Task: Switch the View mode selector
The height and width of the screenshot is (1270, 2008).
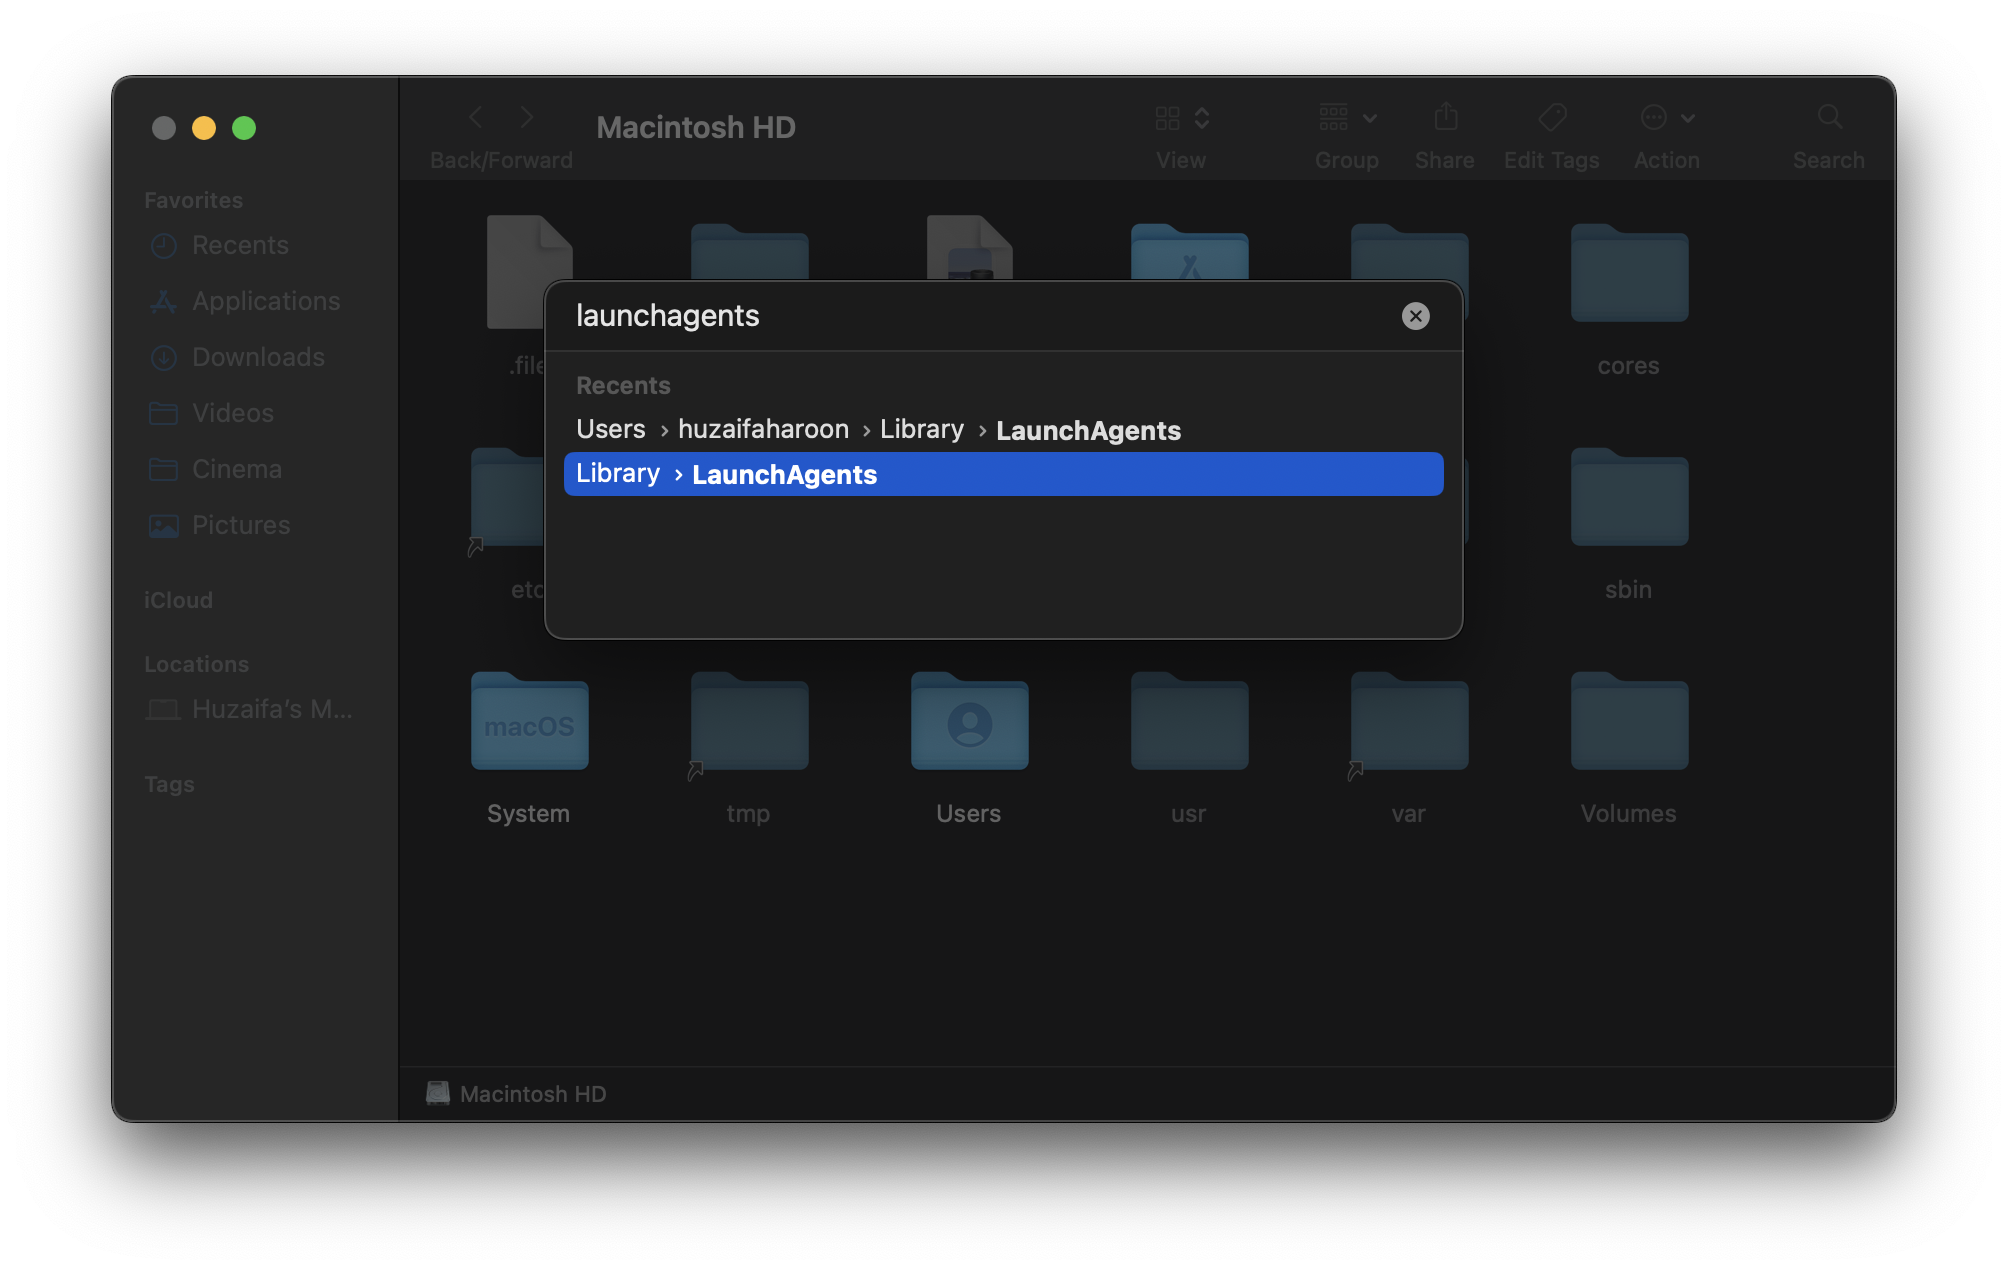Action: click(1181, 118)
